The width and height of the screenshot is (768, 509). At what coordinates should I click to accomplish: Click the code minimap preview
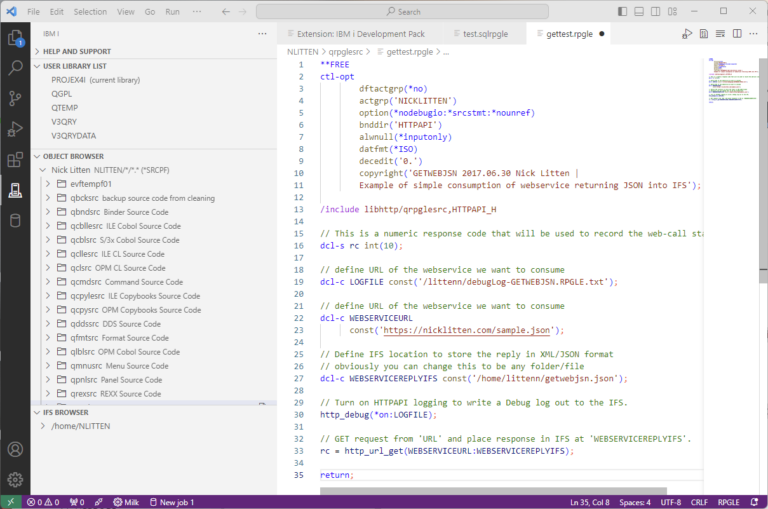(x=731, y=81)
